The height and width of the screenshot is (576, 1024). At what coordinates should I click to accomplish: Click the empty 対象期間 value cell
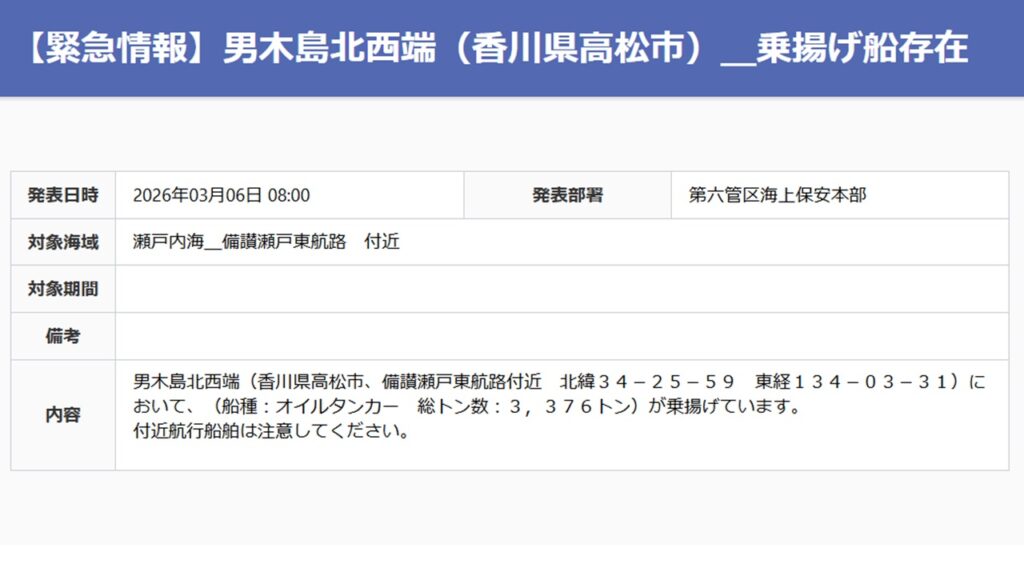[560, 289]
